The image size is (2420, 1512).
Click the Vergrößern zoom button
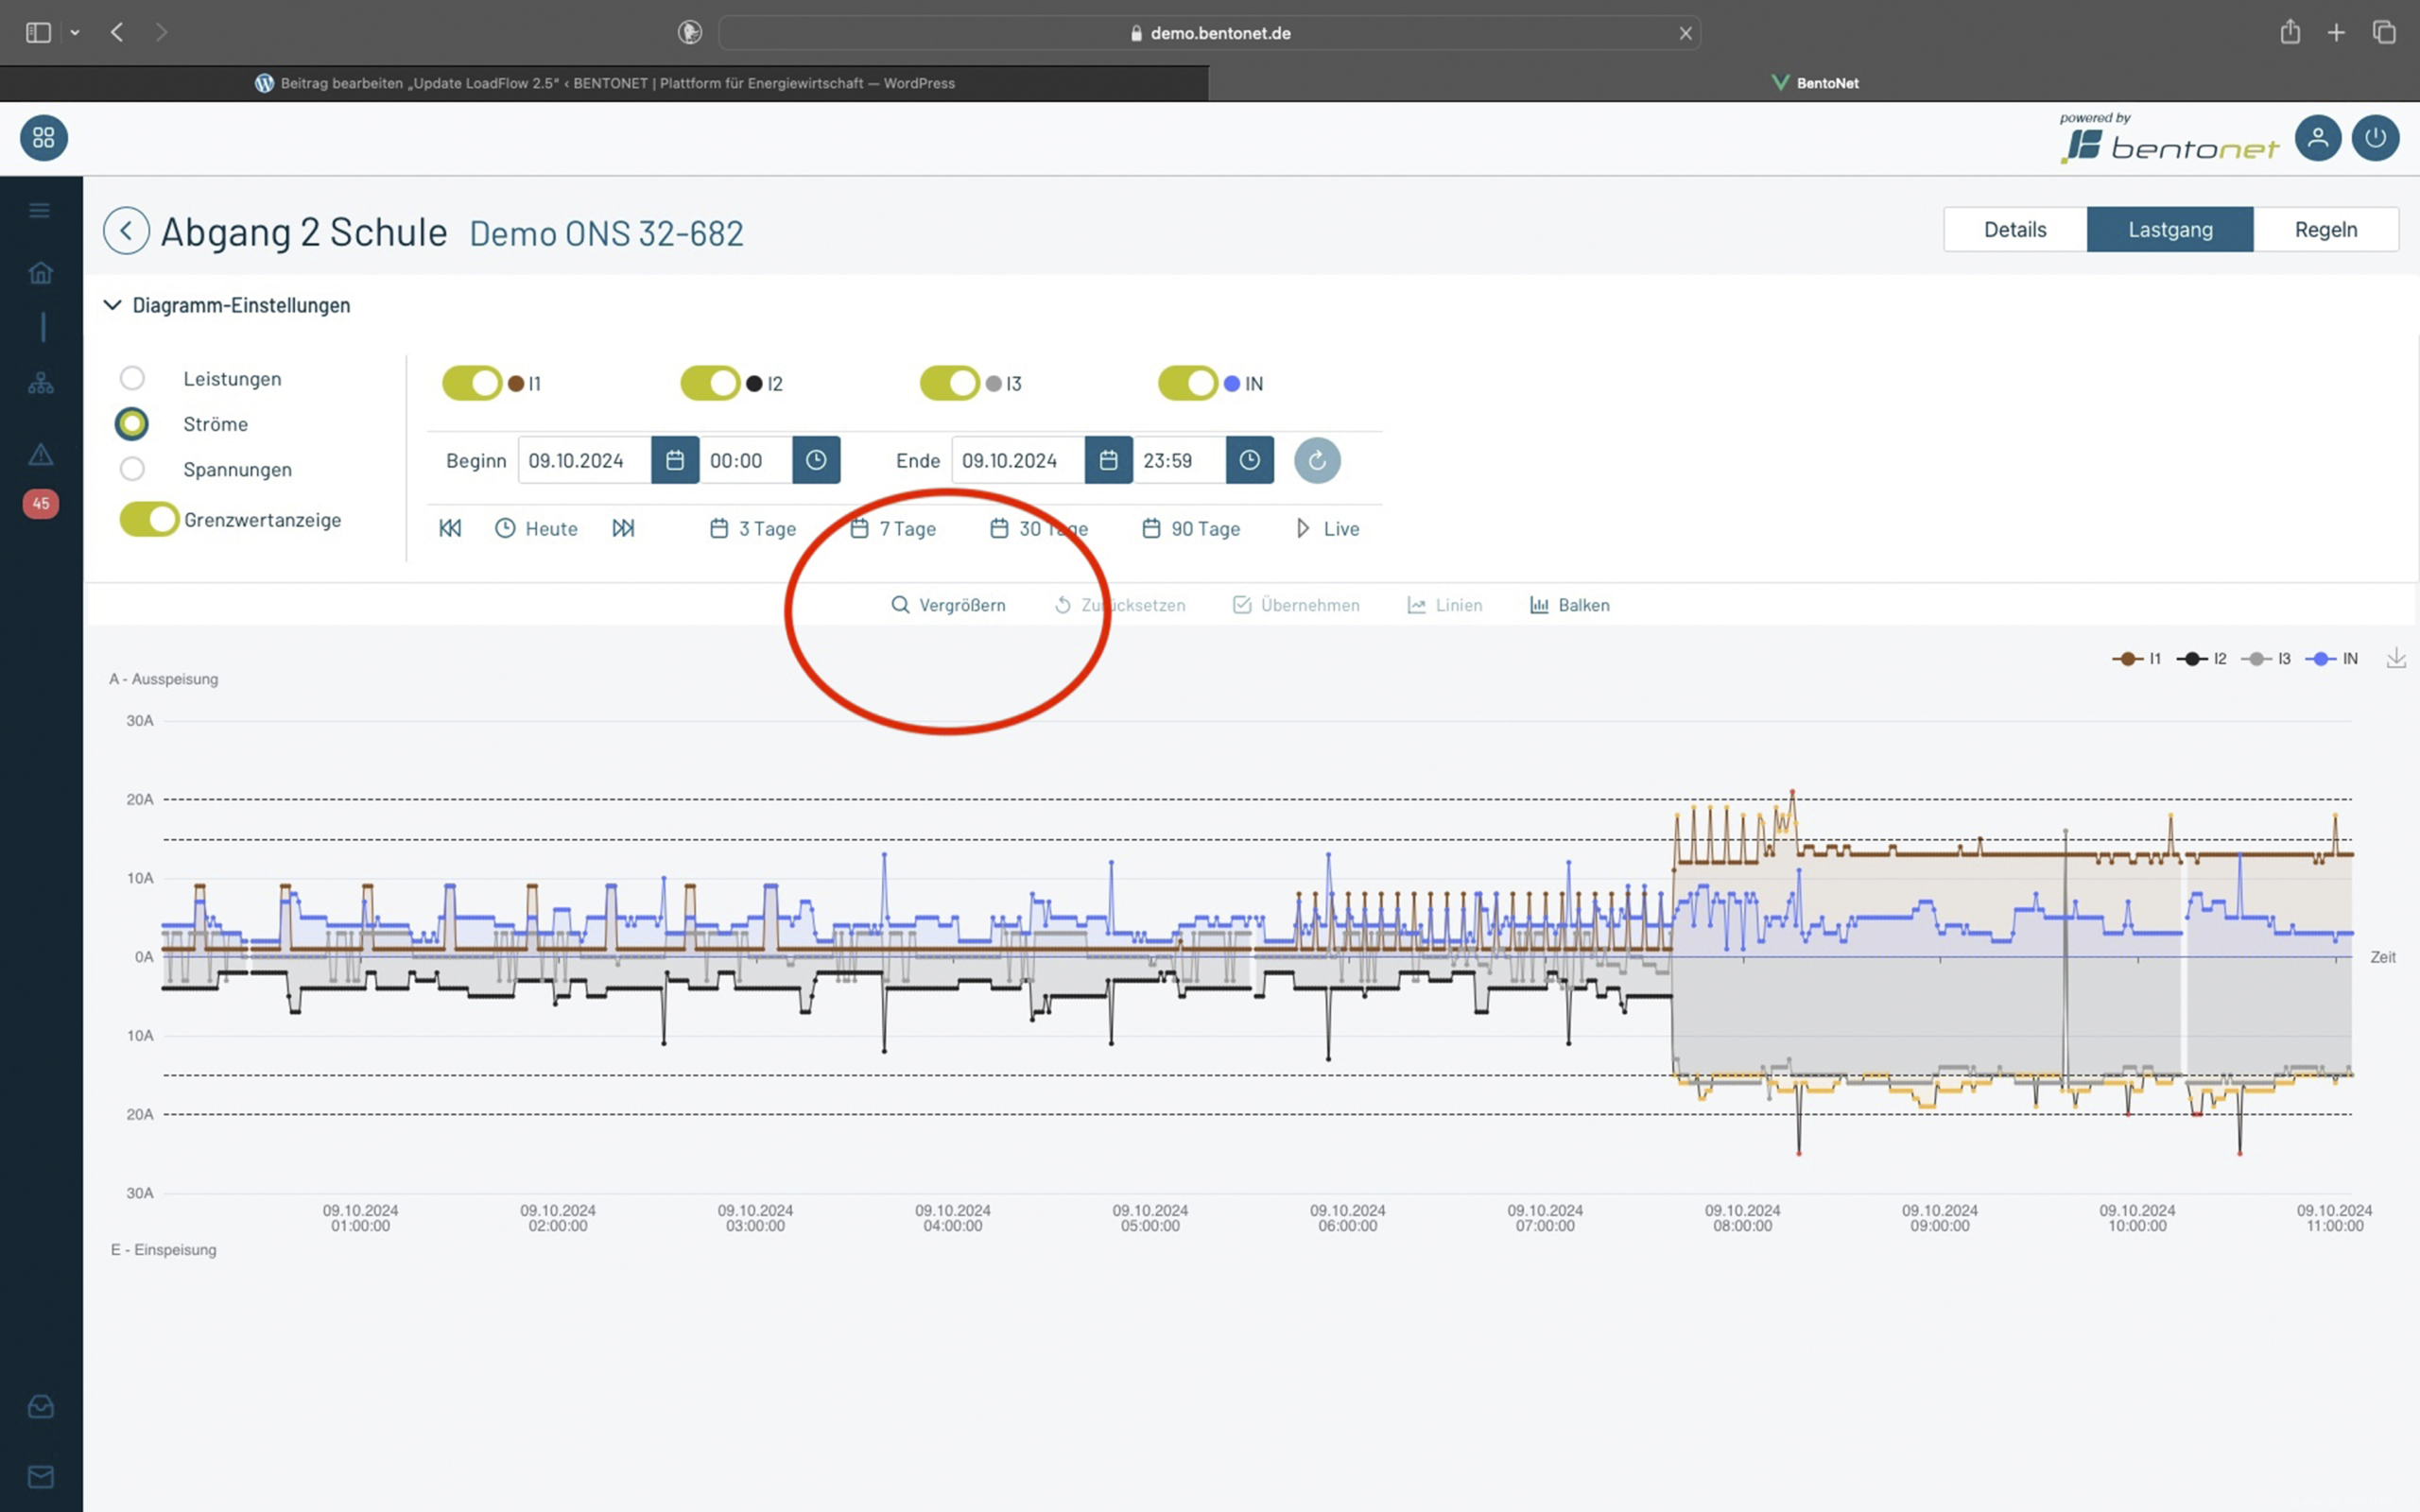[x=948, y=605]
